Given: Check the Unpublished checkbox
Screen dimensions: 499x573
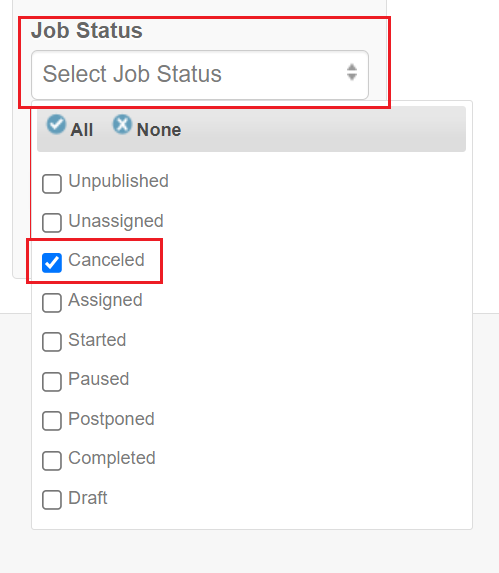Looking at the screenshot, I should pyautogui.click(x=52, y=183).
